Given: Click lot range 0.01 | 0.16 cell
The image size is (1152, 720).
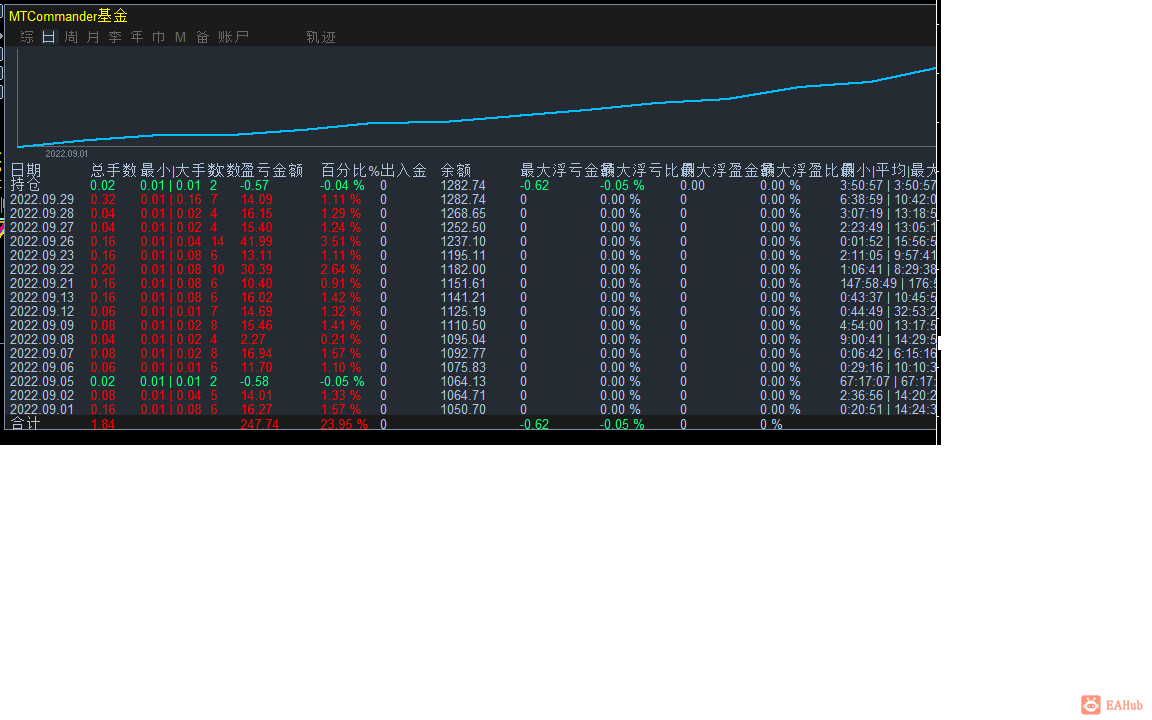Looking at the screenshot, I should [170, 199].
